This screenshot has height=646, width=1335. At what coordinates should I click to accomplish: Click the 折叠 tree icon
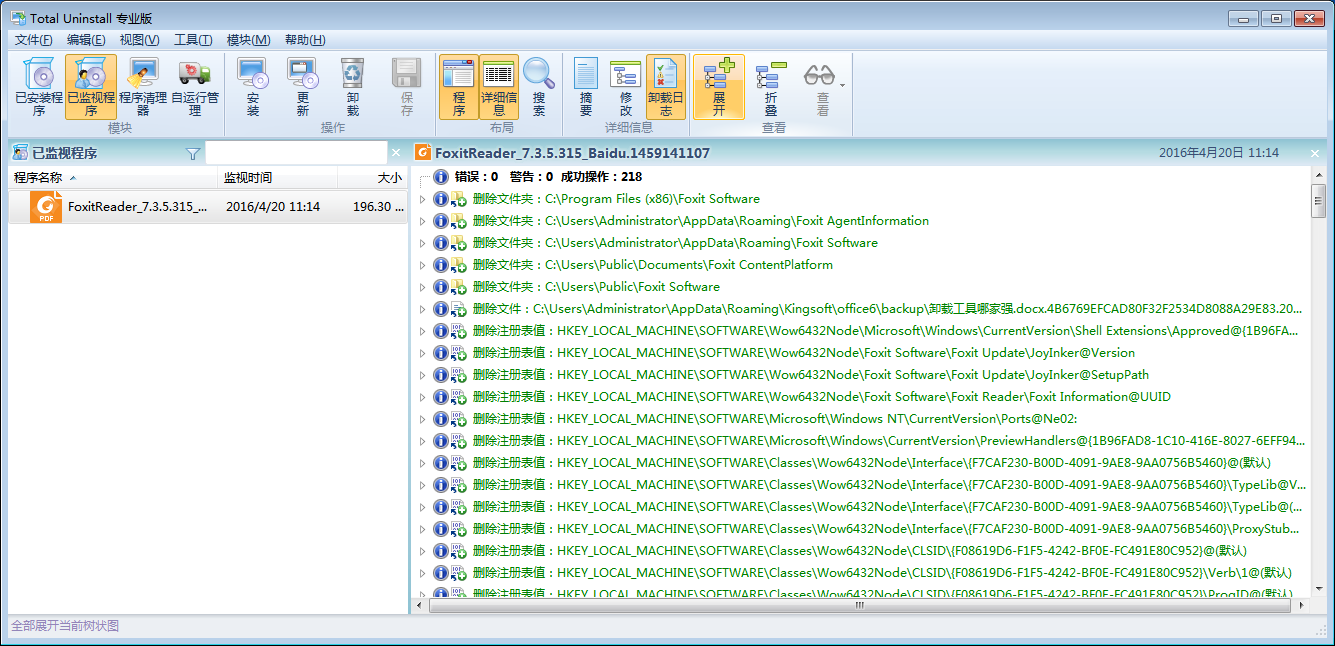click(x=771, y=86)
